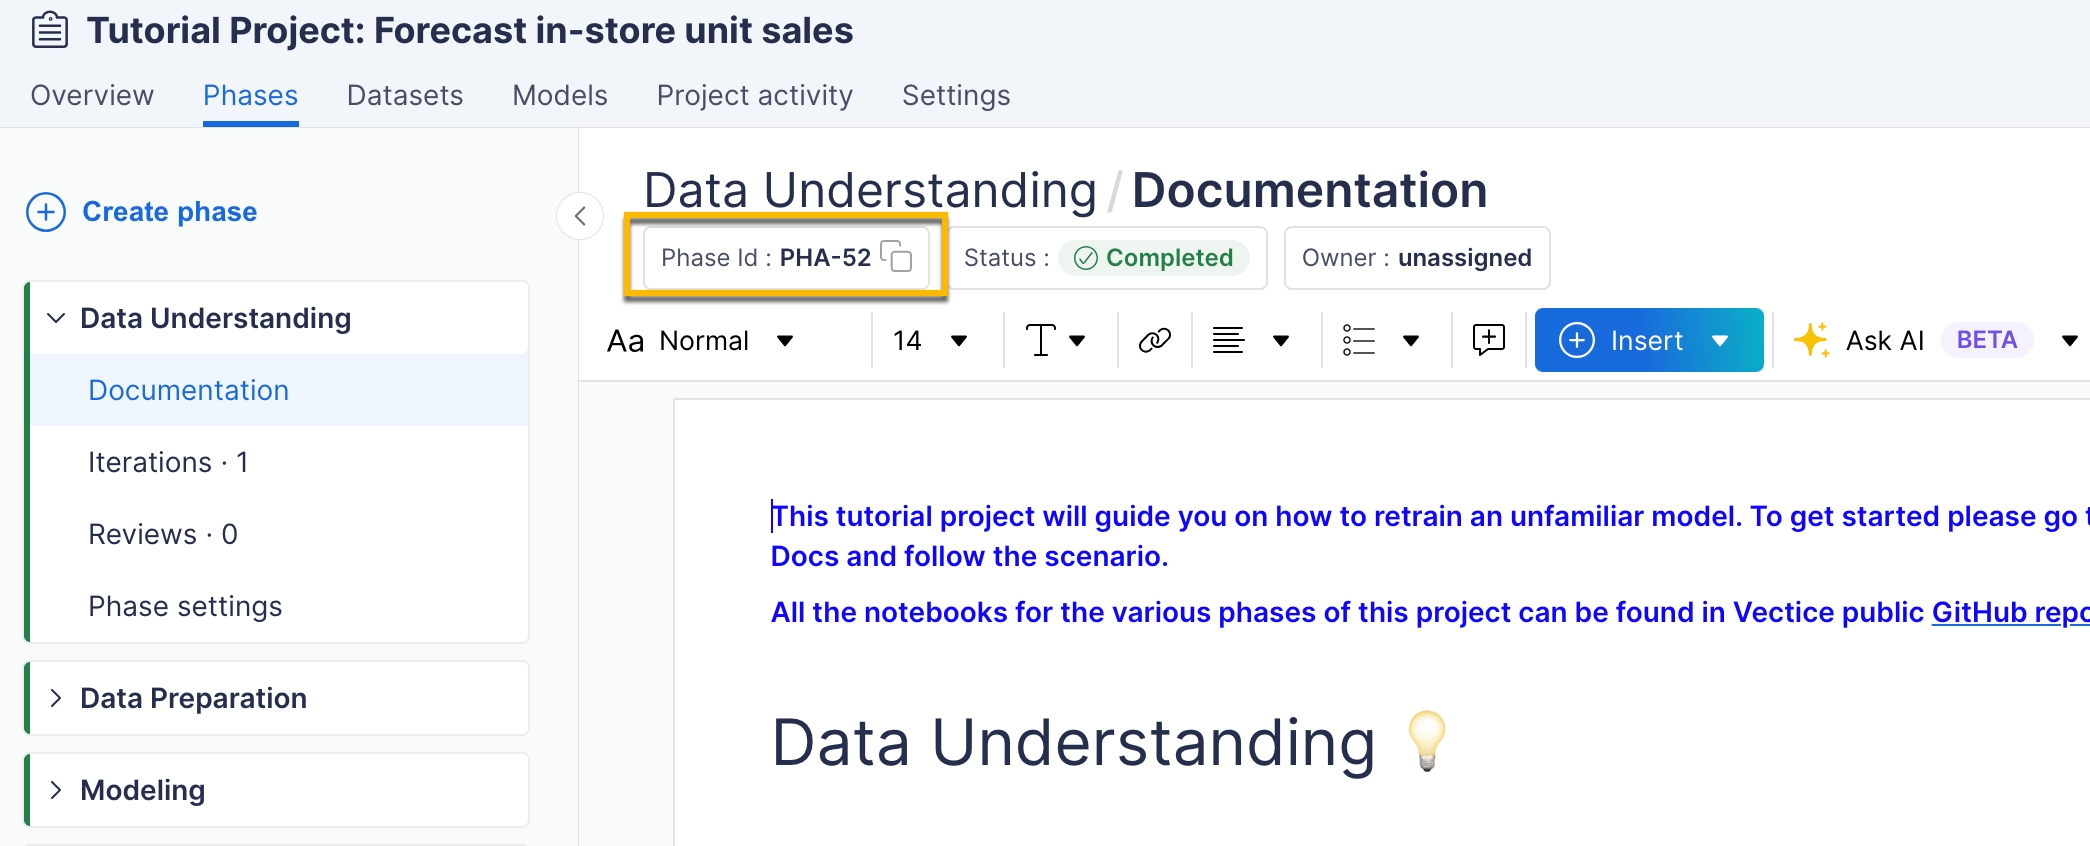Open the text alignment icon

tap(1228, 341)
